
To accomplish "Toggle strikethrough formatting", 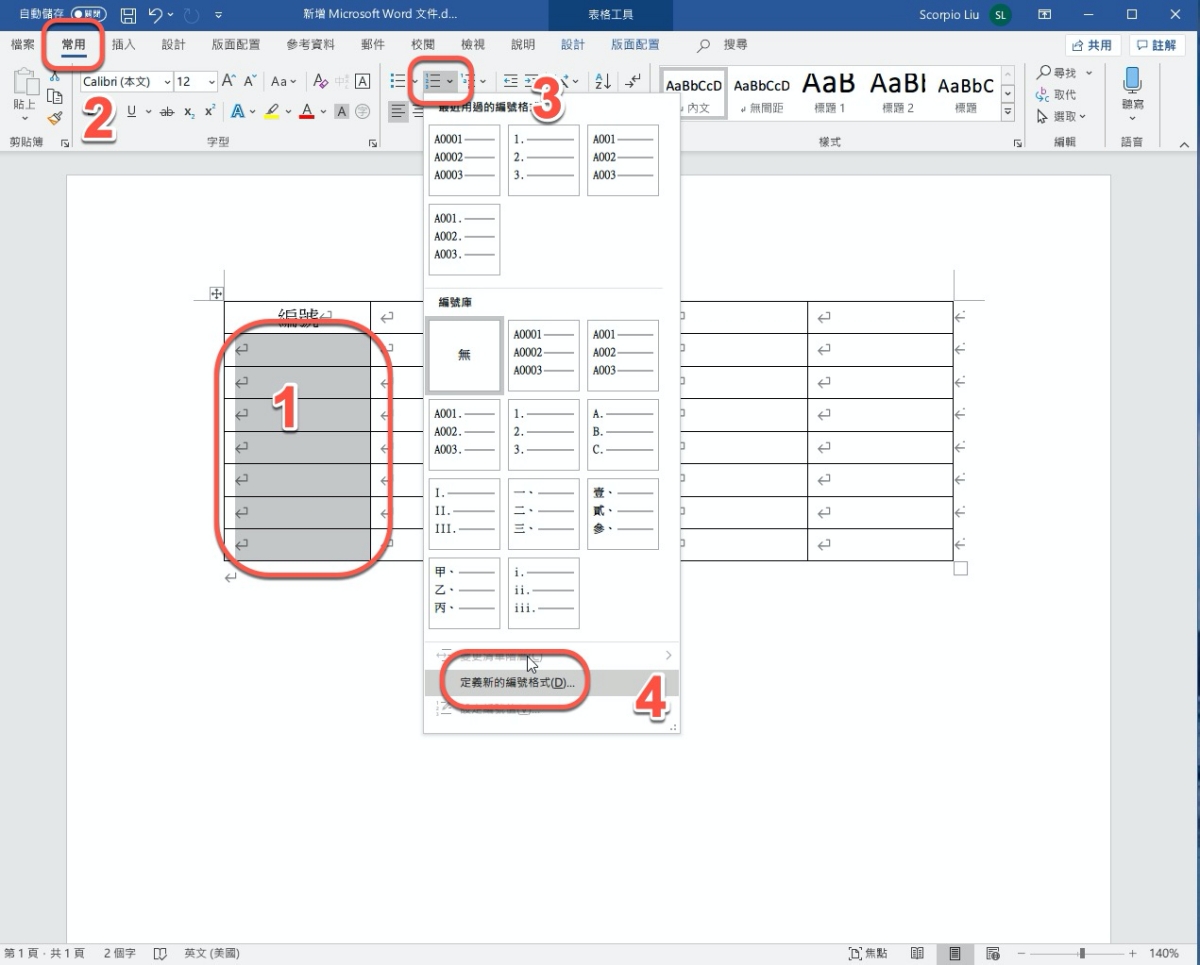I will (x=167, y=111).
